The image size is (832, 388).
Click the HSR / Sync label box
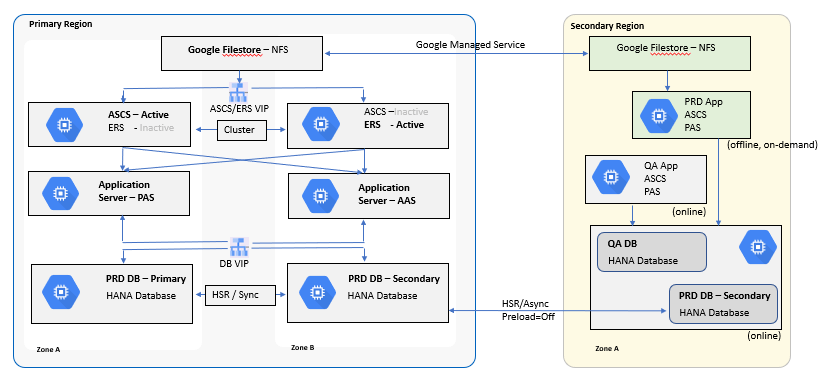240,295
